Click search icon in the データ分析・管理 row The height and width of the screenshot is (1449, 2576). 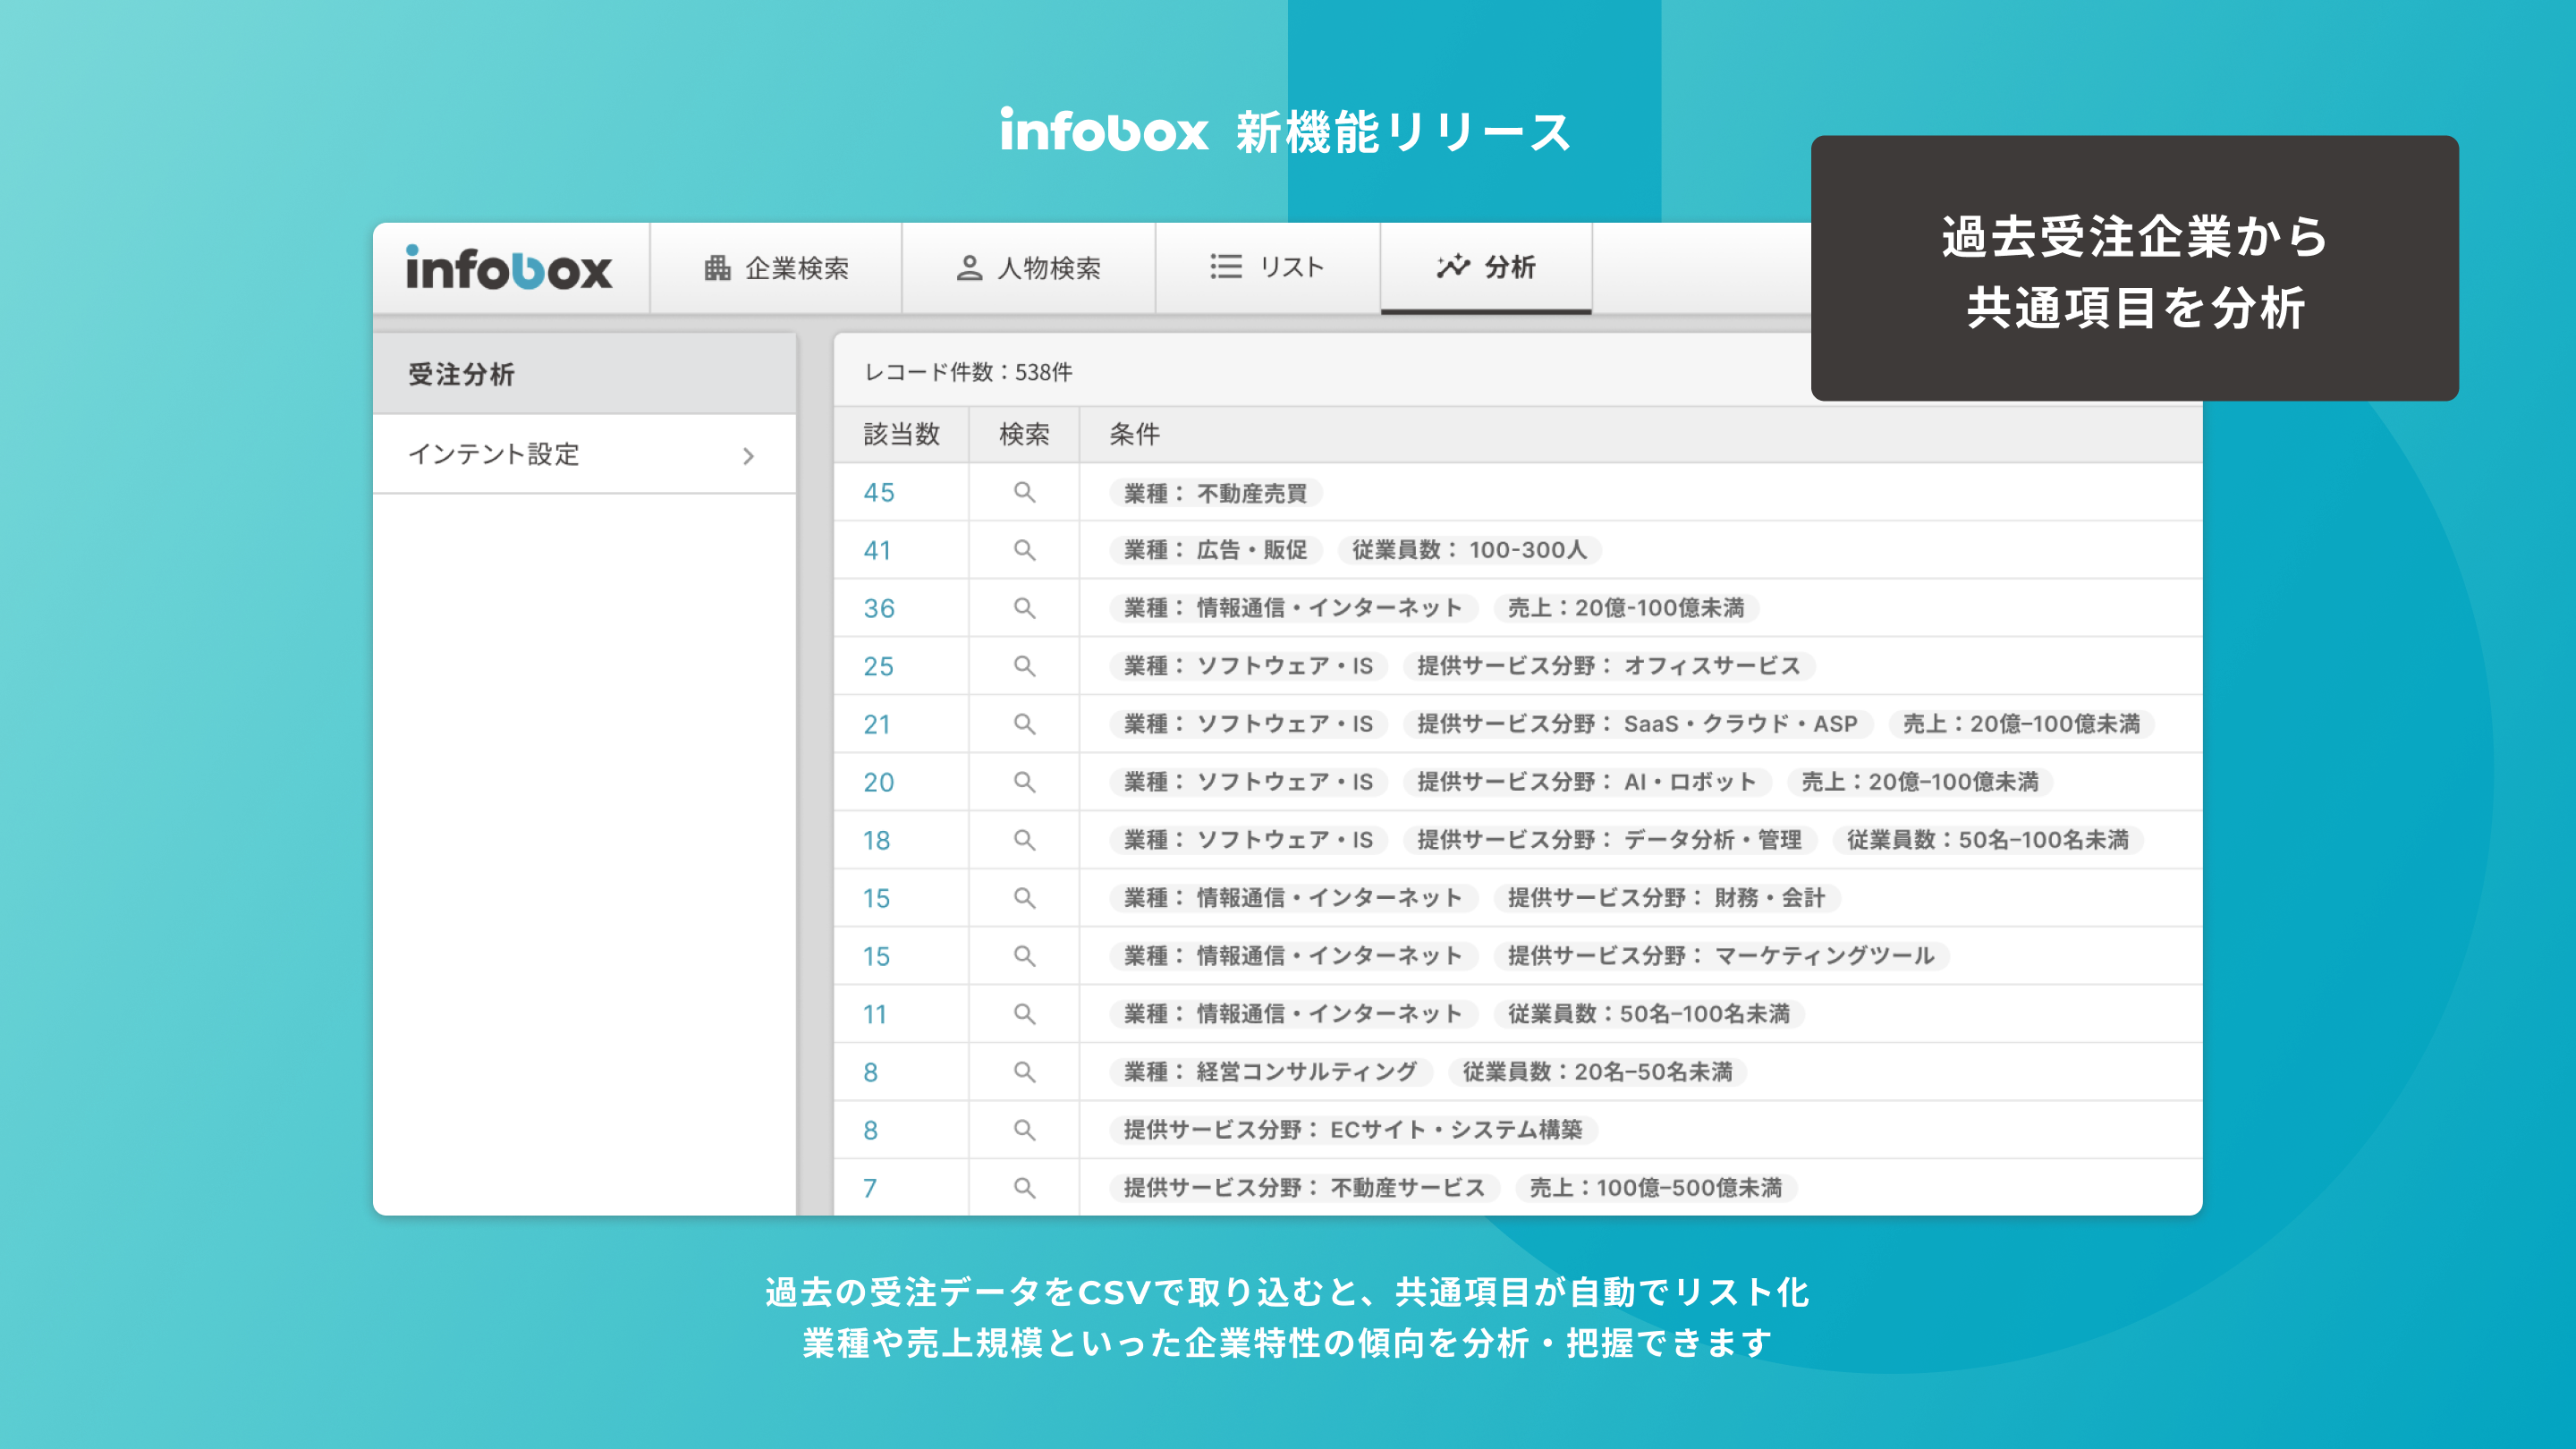coord(1024,840)
